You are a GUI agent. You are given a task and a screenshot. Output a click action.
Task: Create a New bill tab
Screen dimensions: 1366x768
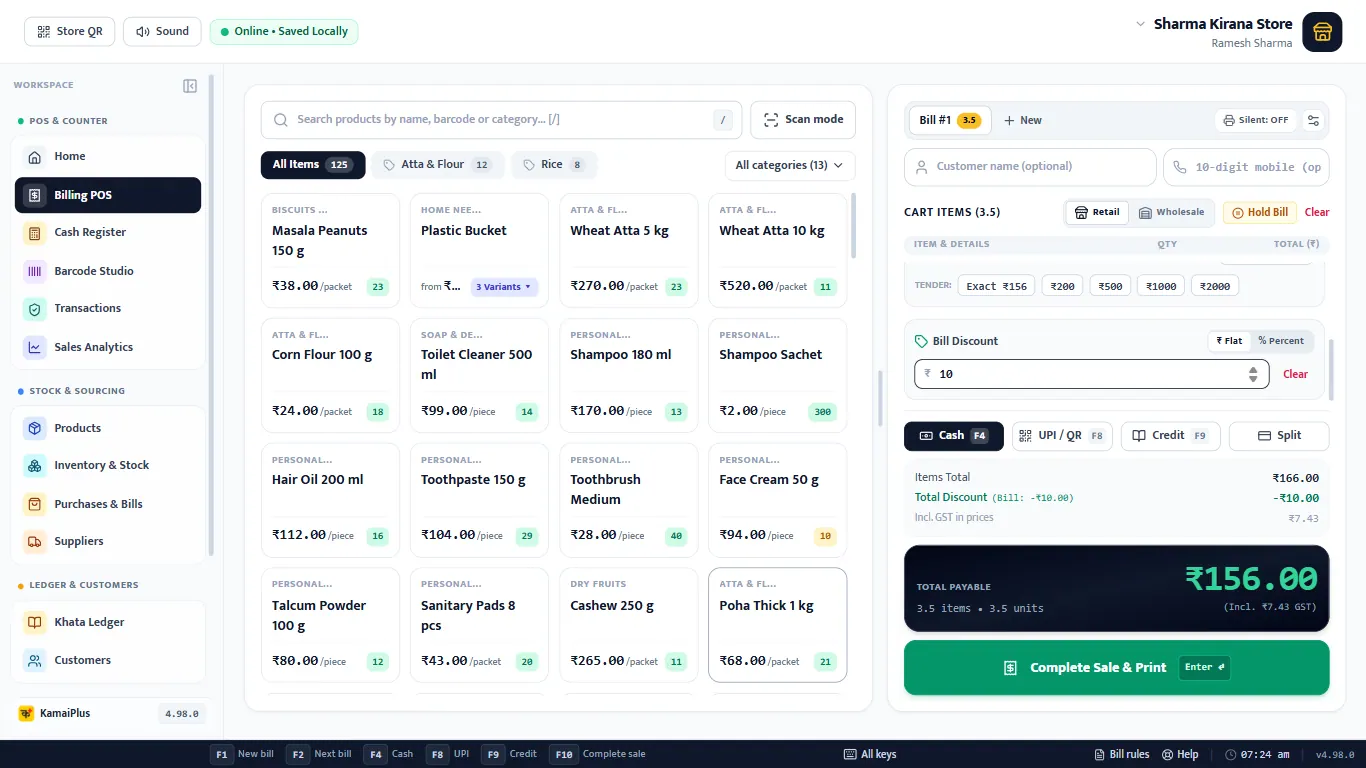pyautogui.click(x=1022, y=120)
